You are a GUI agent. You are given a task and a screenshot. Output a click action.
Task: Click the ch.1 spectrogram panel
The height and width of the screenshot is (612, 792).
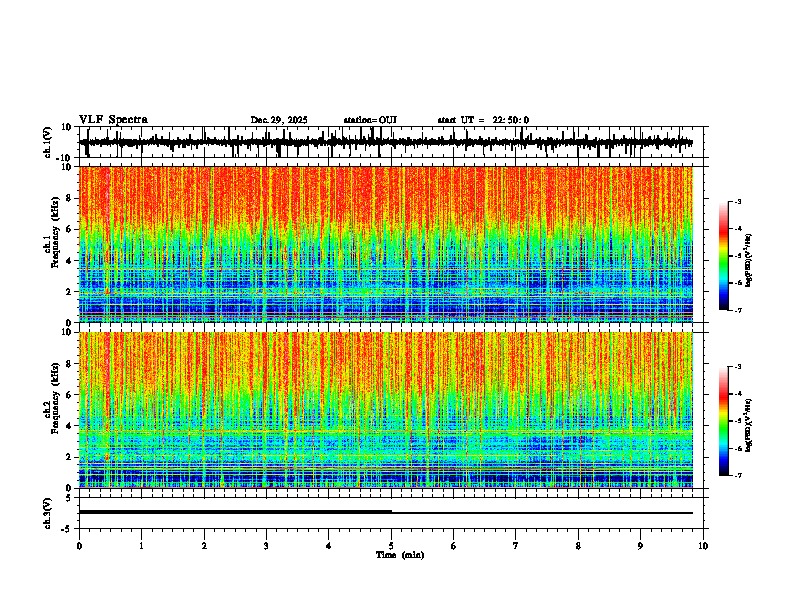[386, 244]
